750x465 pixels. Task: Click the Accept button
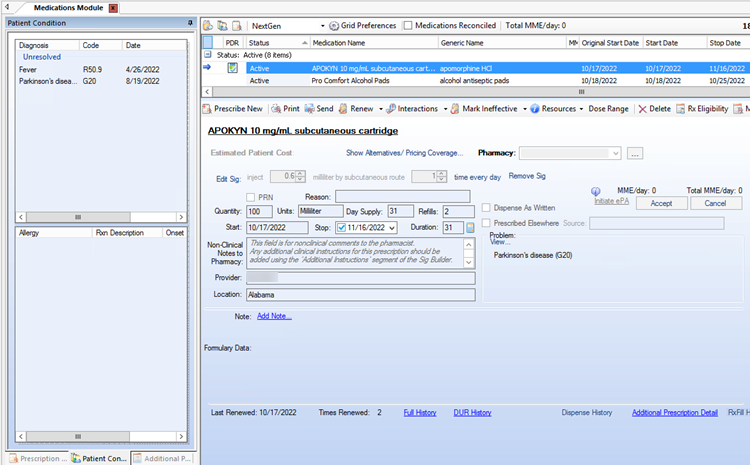(662, 203)
